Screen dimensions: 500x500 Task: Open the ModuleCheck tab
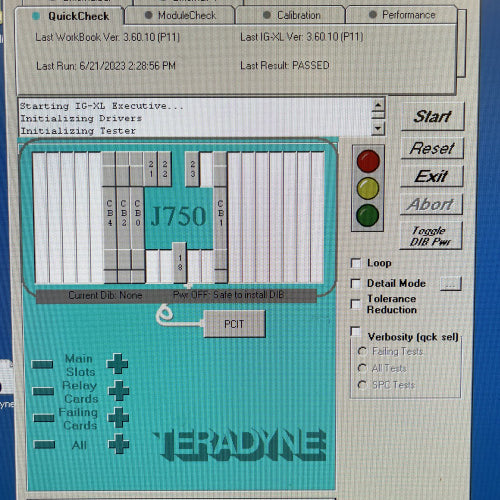[x=180, y=15]
